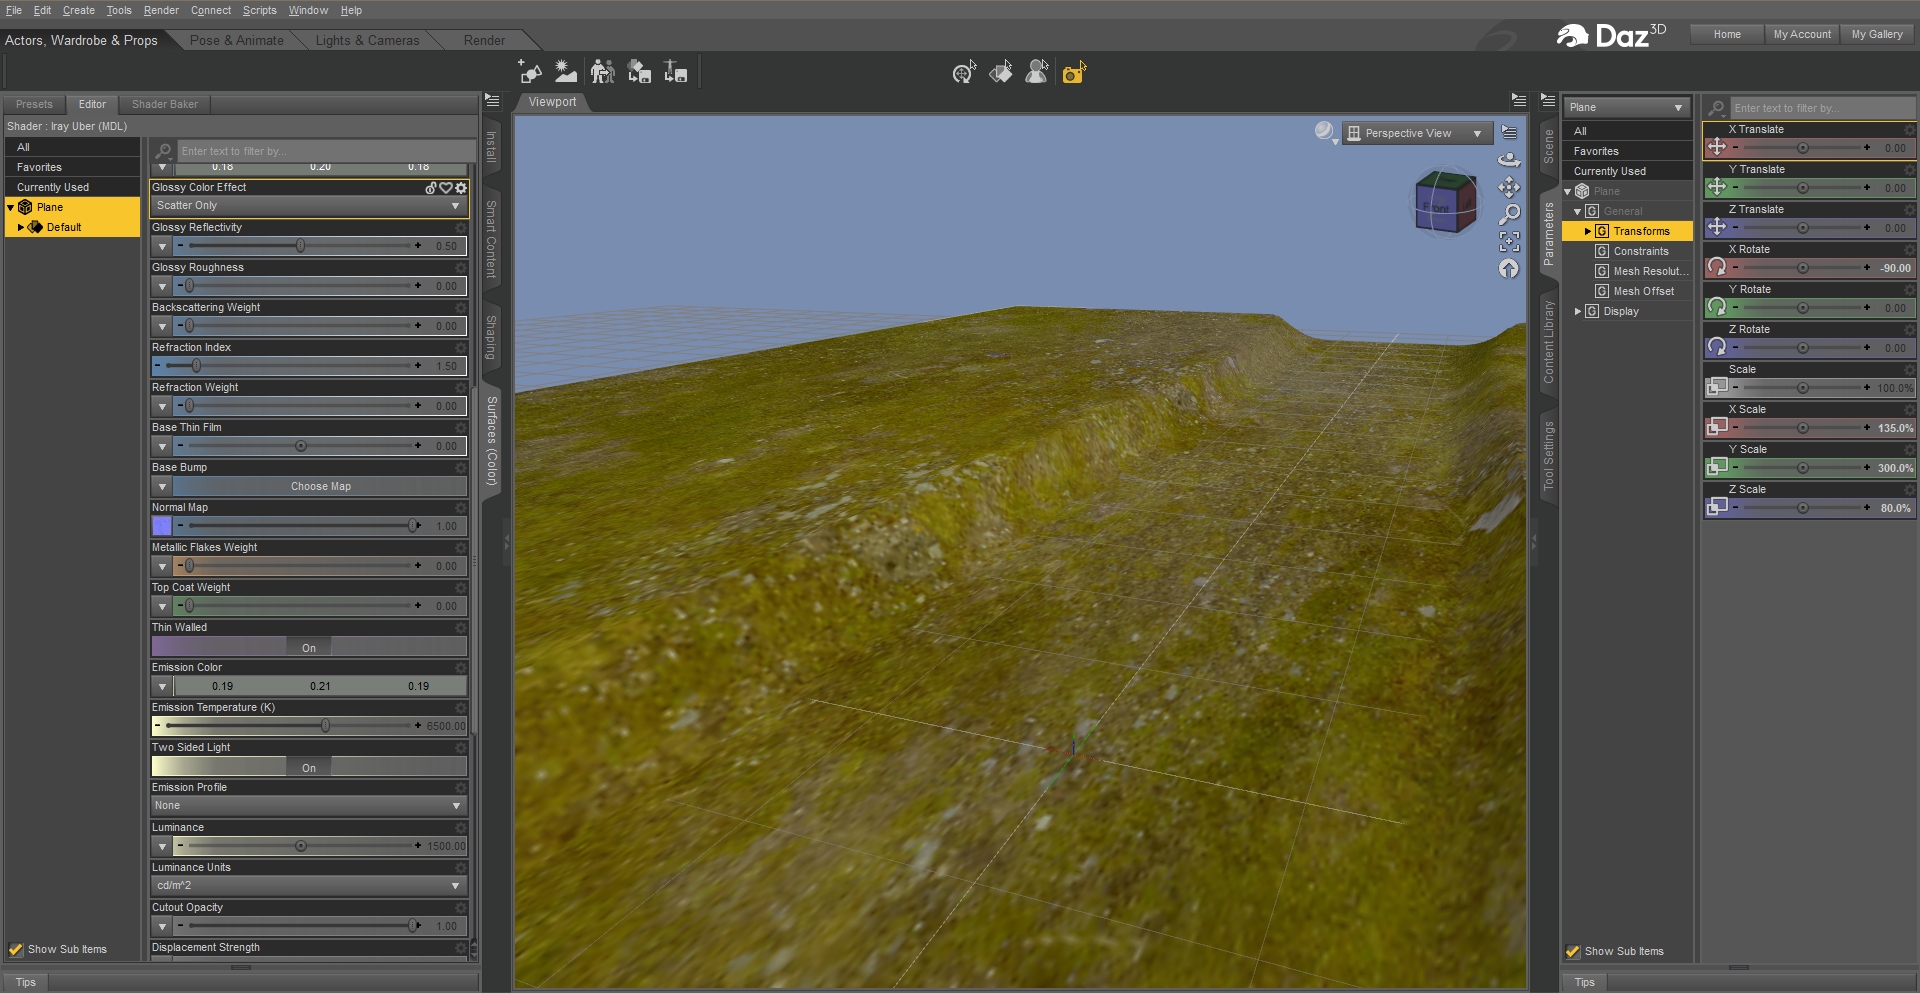Click the gear icon for X Scale
The height and width of the screenshot is (993, 1920).
point(1909,409)
